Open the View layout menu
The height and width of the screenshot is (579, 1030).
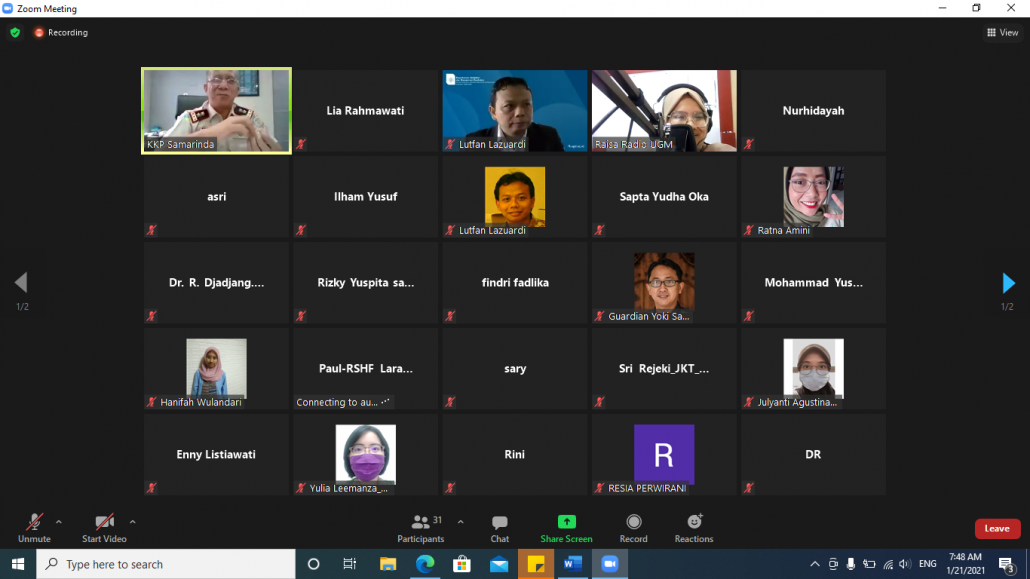tap(1002, 32)
